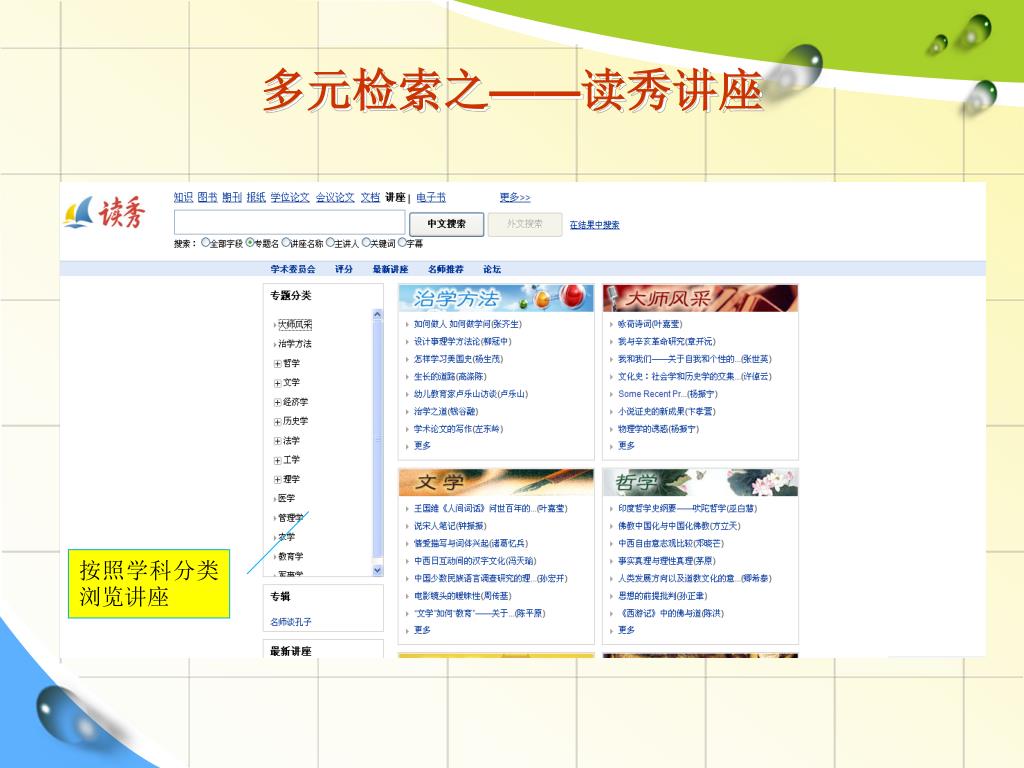
Task: Select the 主讲人 radio button
Action: (x=330, y=243)
